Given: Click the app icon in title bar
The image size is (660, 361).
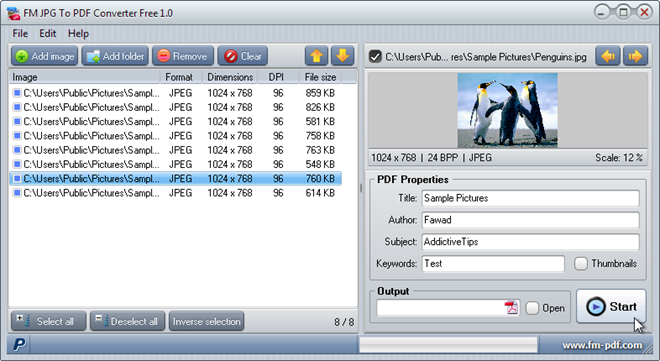Looking at the screenshot, I should point(13,13).
